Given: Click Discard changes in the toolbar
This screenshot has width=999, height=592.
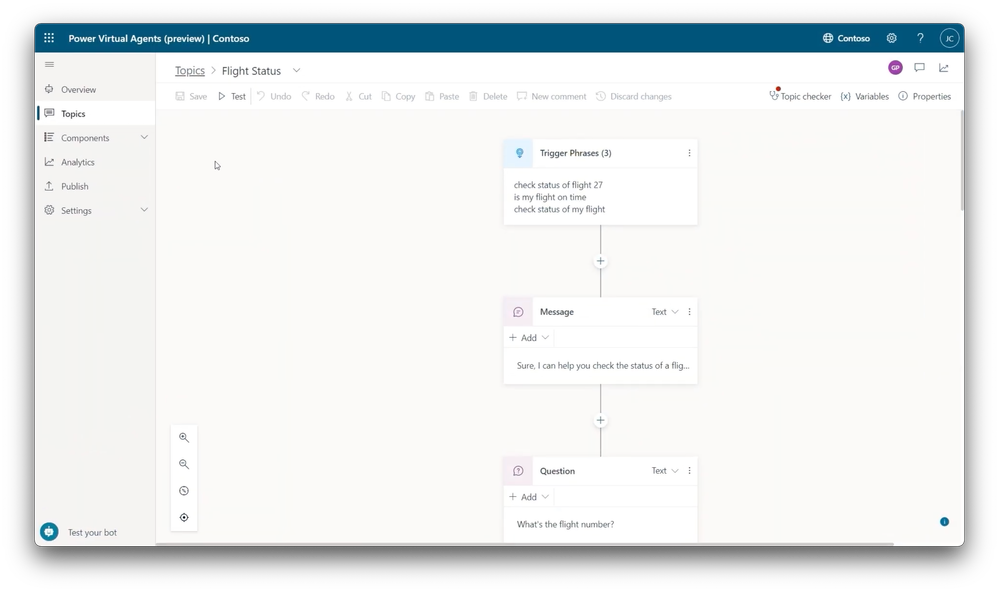Looking at the screenshot, I should [634, 96].
